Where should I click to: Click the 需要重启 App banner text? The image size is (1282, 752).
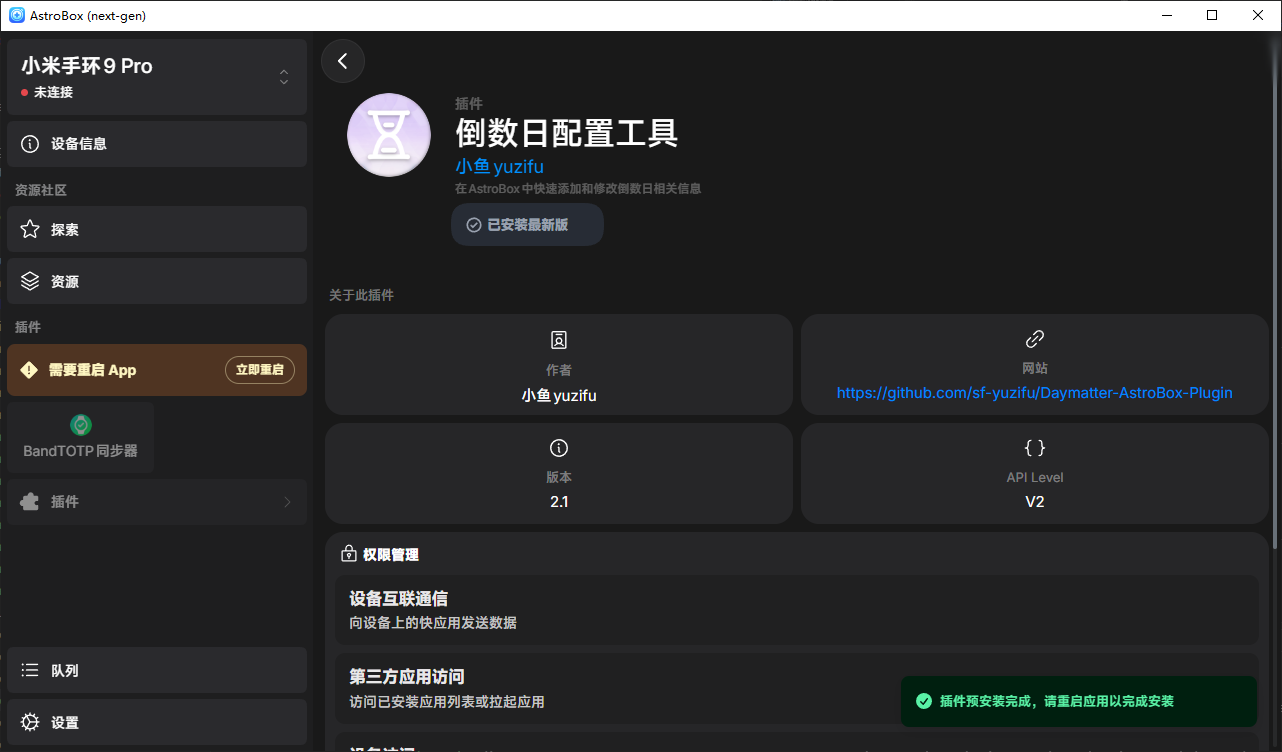92,370
